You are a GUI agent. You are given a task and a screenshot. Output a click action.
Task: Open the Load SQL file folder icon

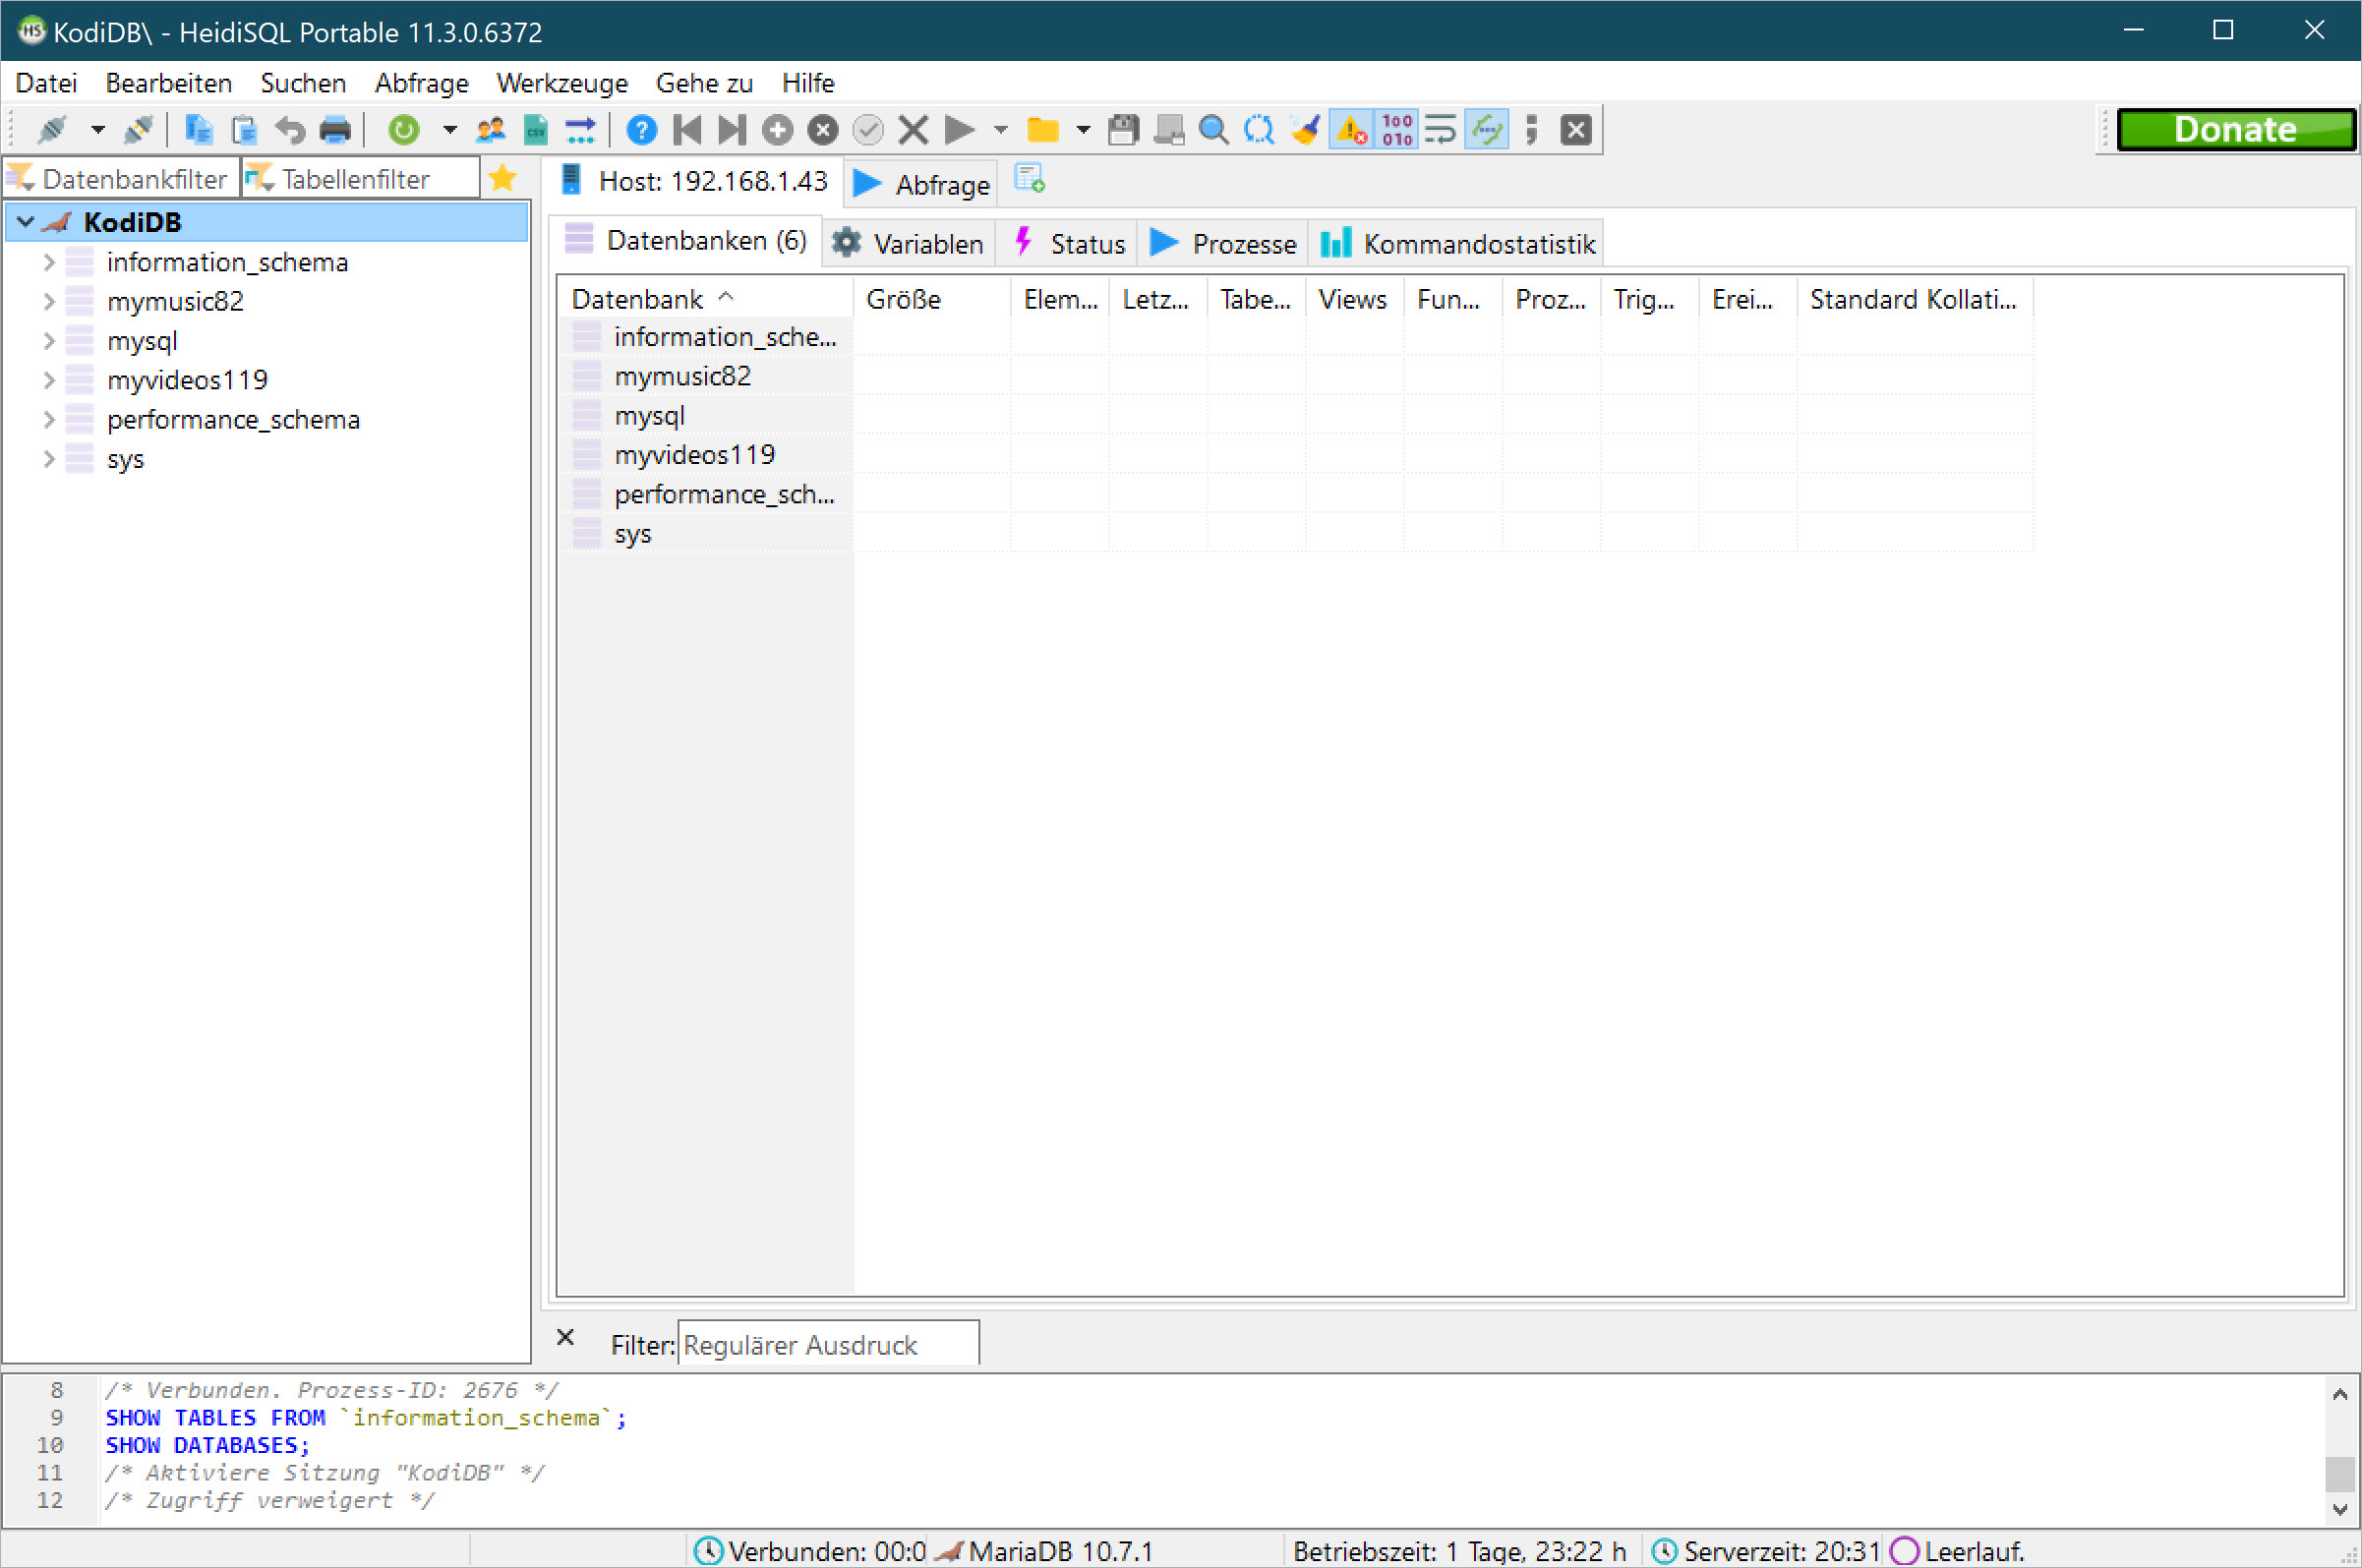[x=1043, y=129]
